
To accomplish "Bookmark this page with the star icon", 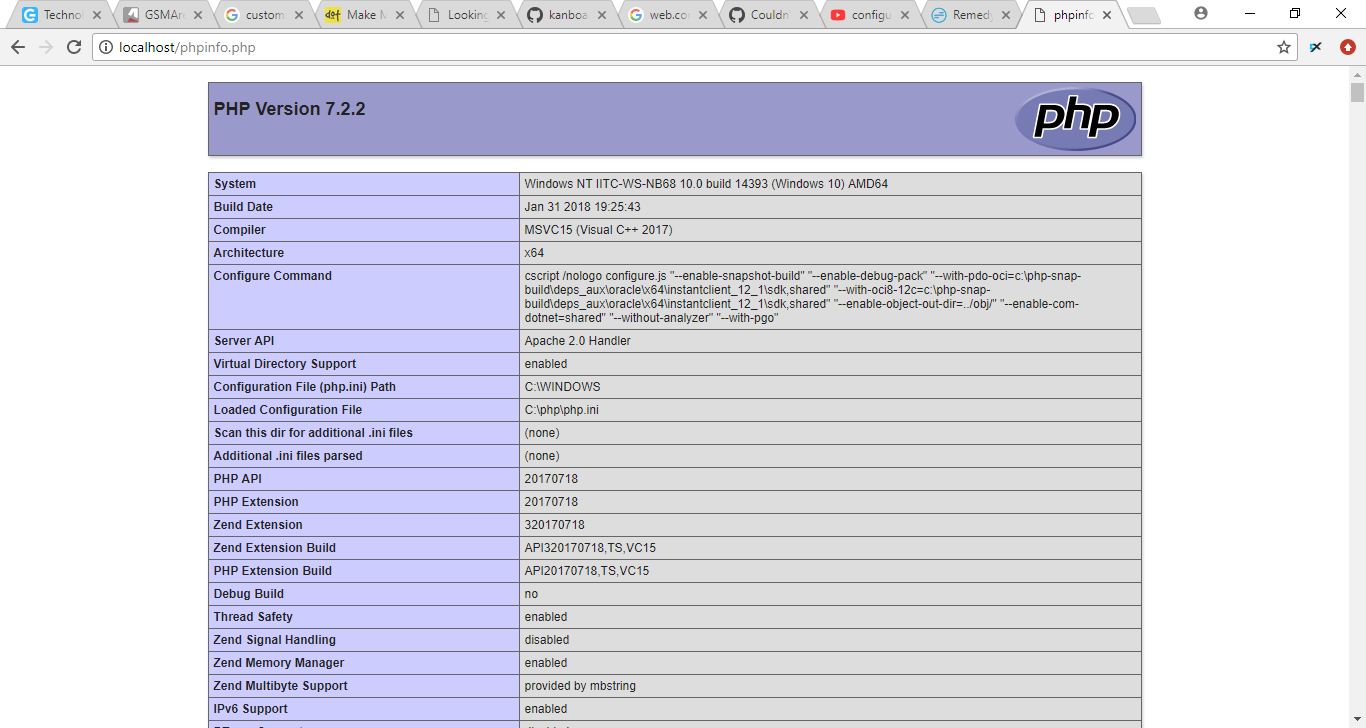I will (x=1284, y=47).
